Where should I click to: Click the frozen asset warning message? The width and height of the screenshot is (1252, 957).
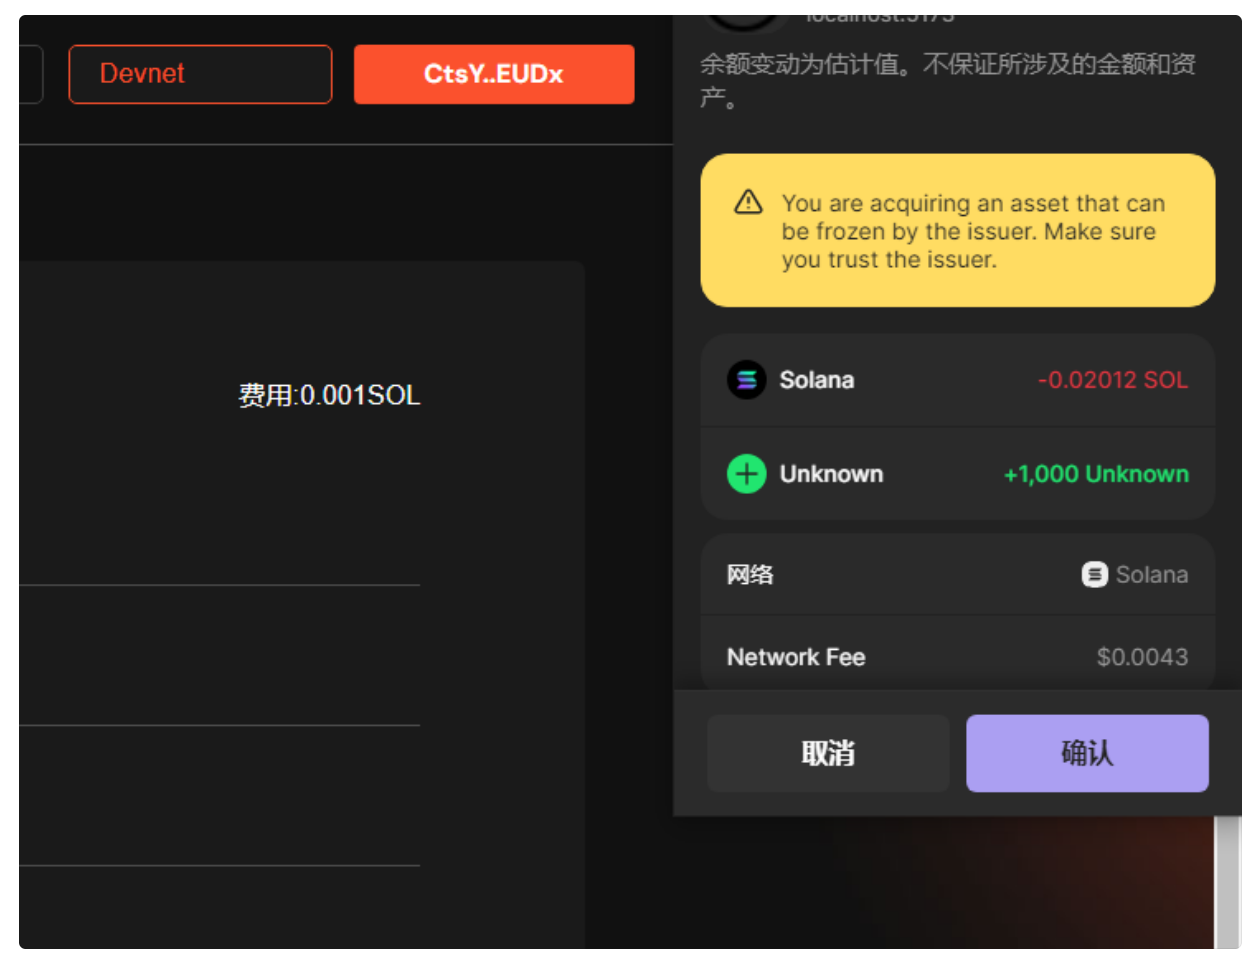click(x=973, y=231)
